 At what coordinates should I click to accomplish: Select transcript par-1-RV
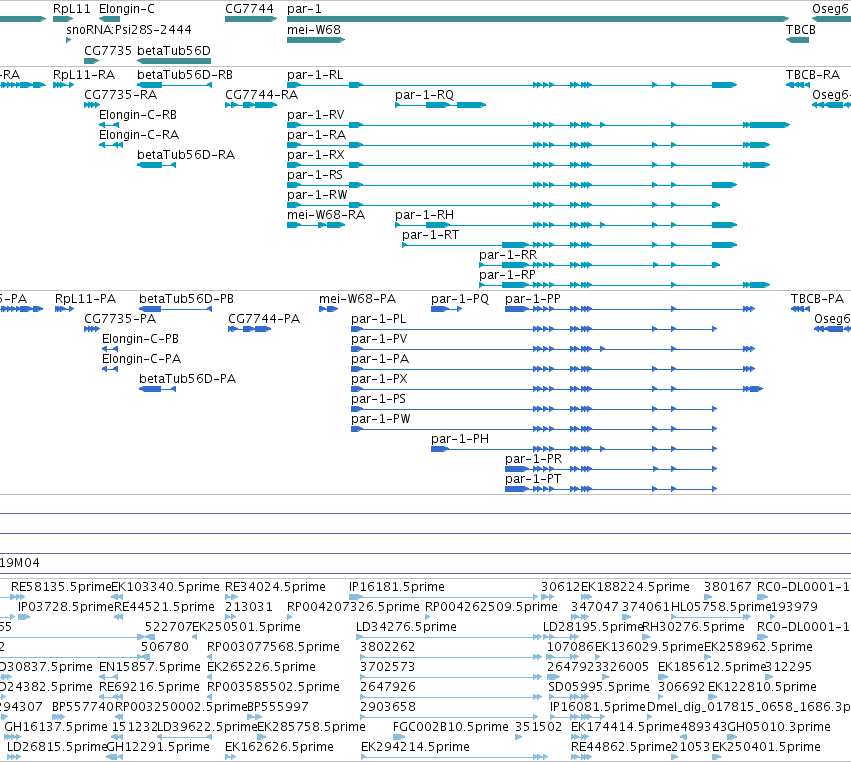(538, 125)
